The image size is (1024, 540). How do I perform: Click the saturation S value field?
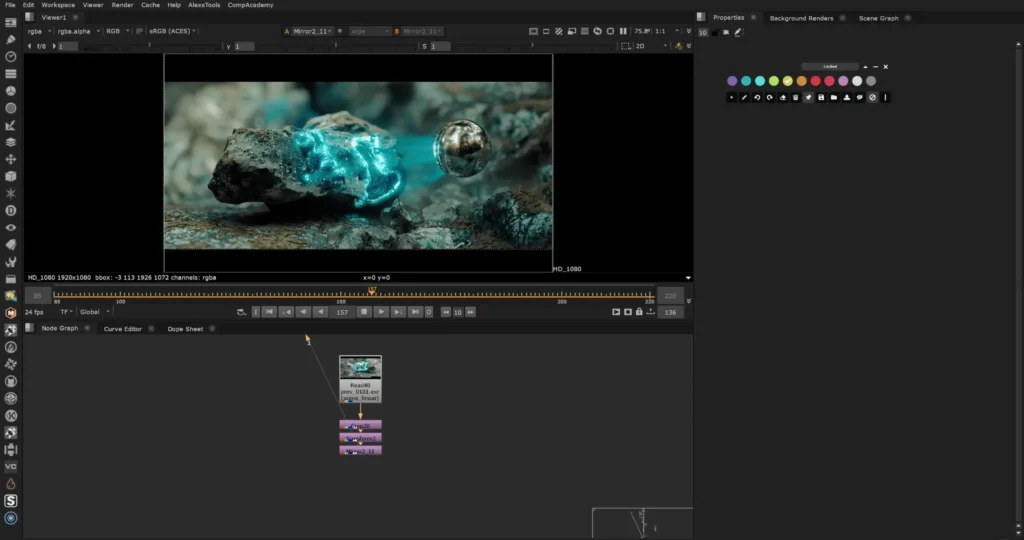(440, 46)
